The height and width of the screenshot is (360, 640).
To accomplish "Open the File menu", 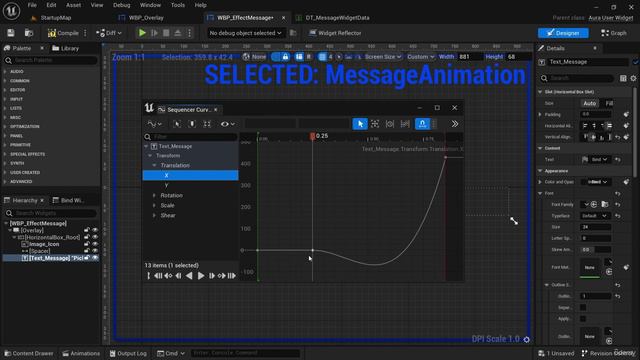I will [x=32, y=5].
